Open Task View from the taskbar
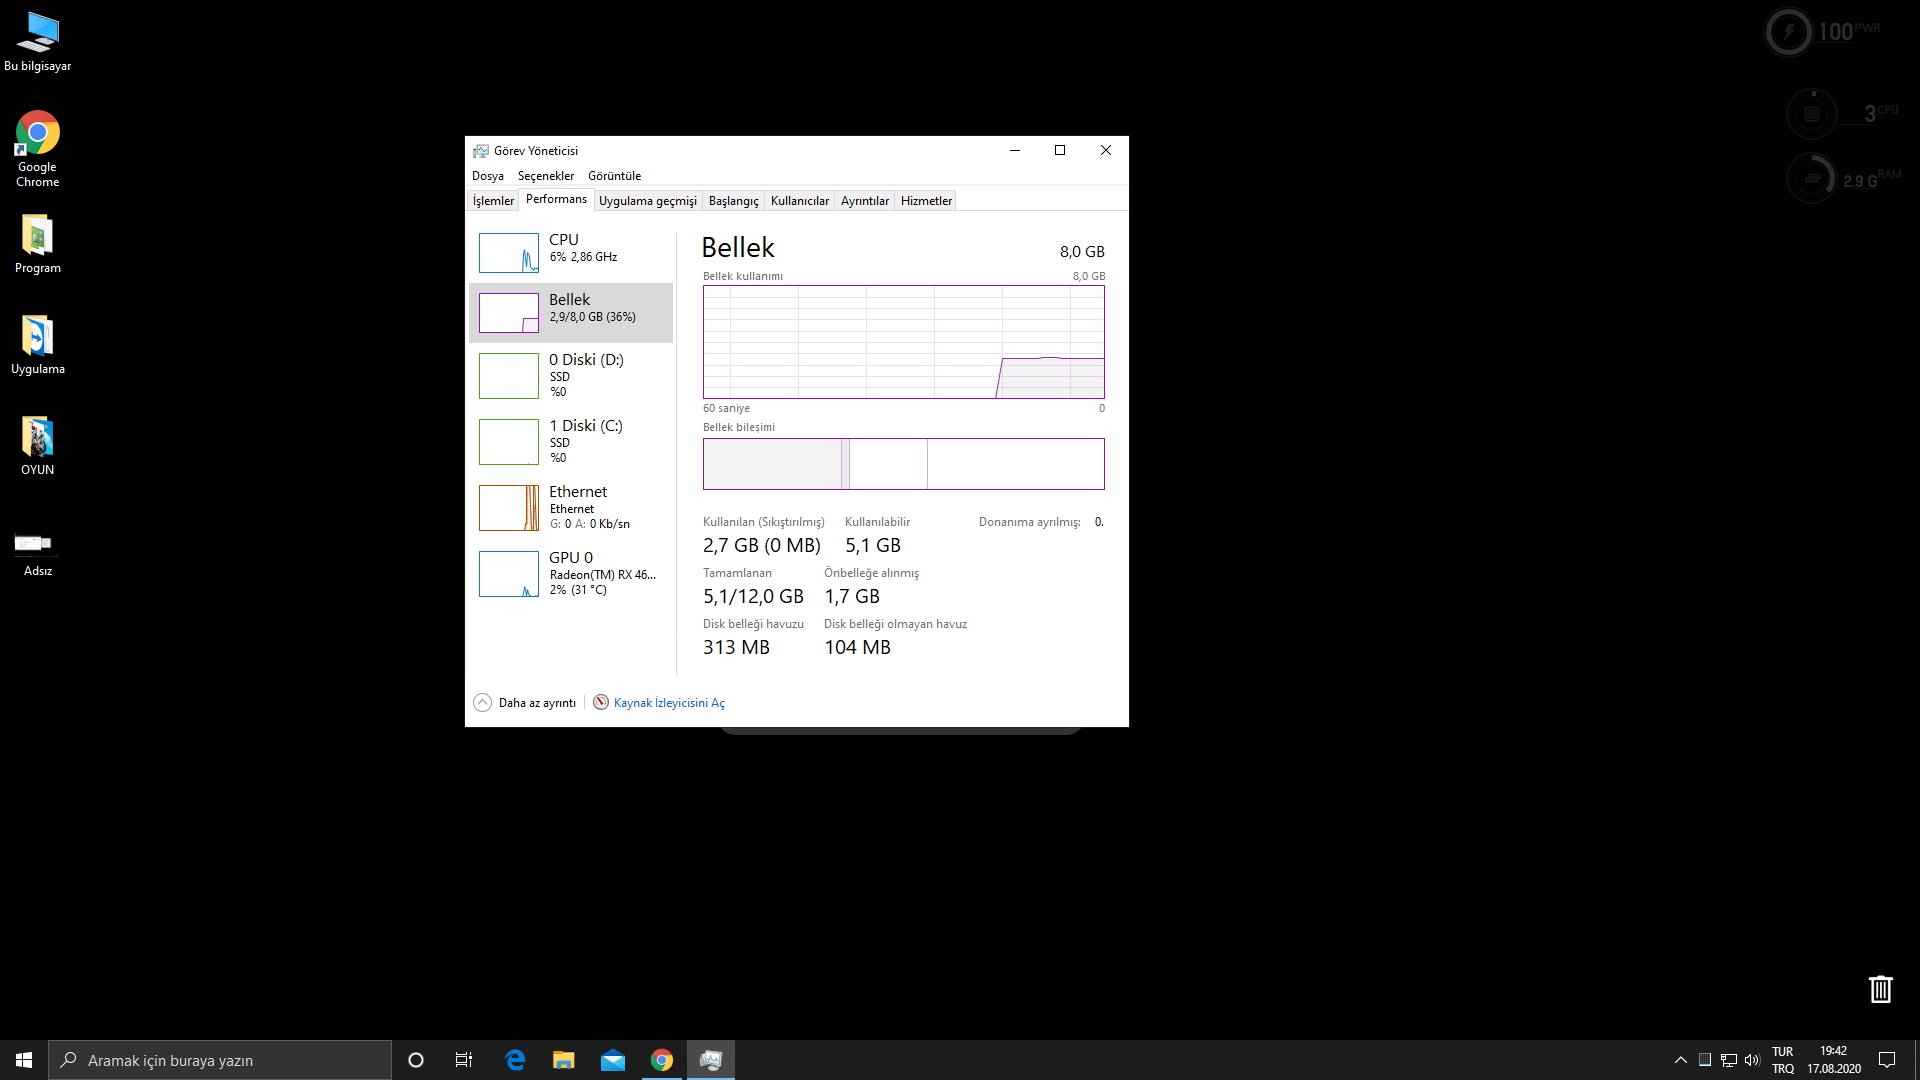 pyautogui.click(x=464, y=1060)
